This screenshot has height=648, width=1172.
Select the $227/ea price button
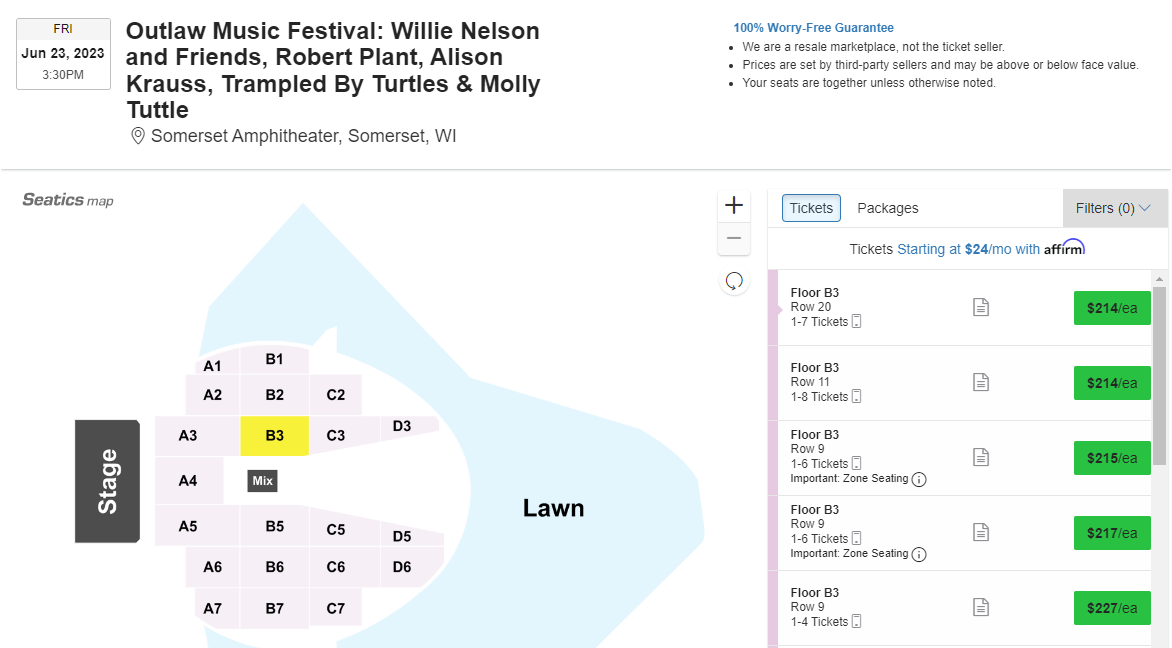click(1112, 608)
